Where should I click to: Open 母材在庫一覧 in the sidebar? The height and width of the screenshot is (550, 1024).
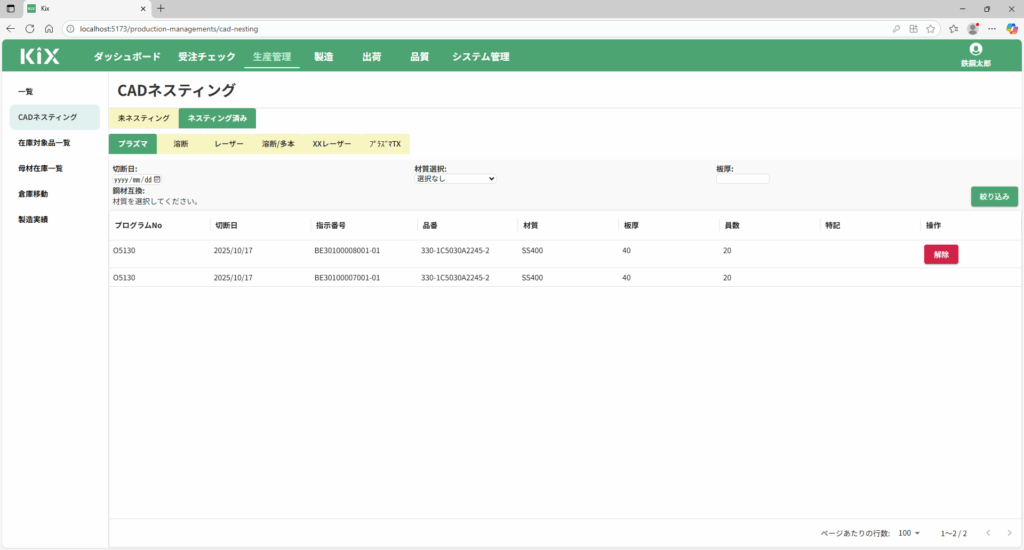[40, 168]
